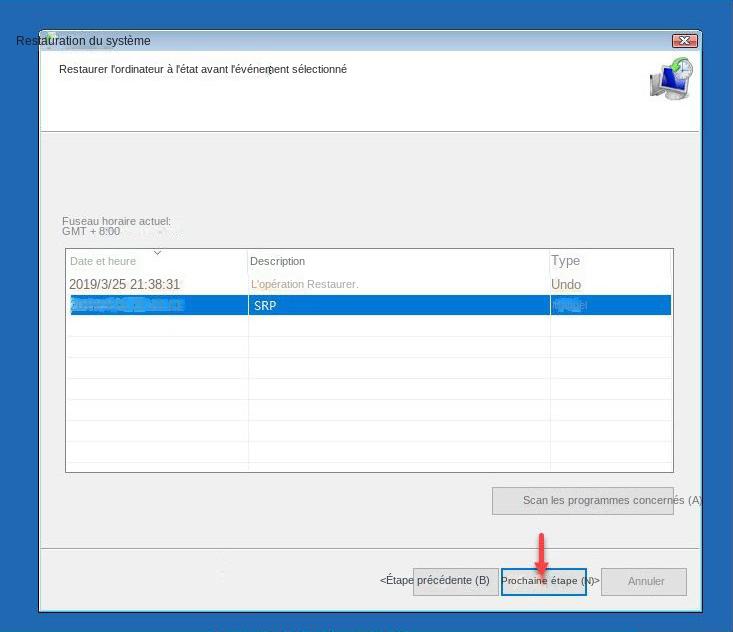Click the blurred date cell of SRP row
This screenshot has height=632, width=733.
click(126, 305)
